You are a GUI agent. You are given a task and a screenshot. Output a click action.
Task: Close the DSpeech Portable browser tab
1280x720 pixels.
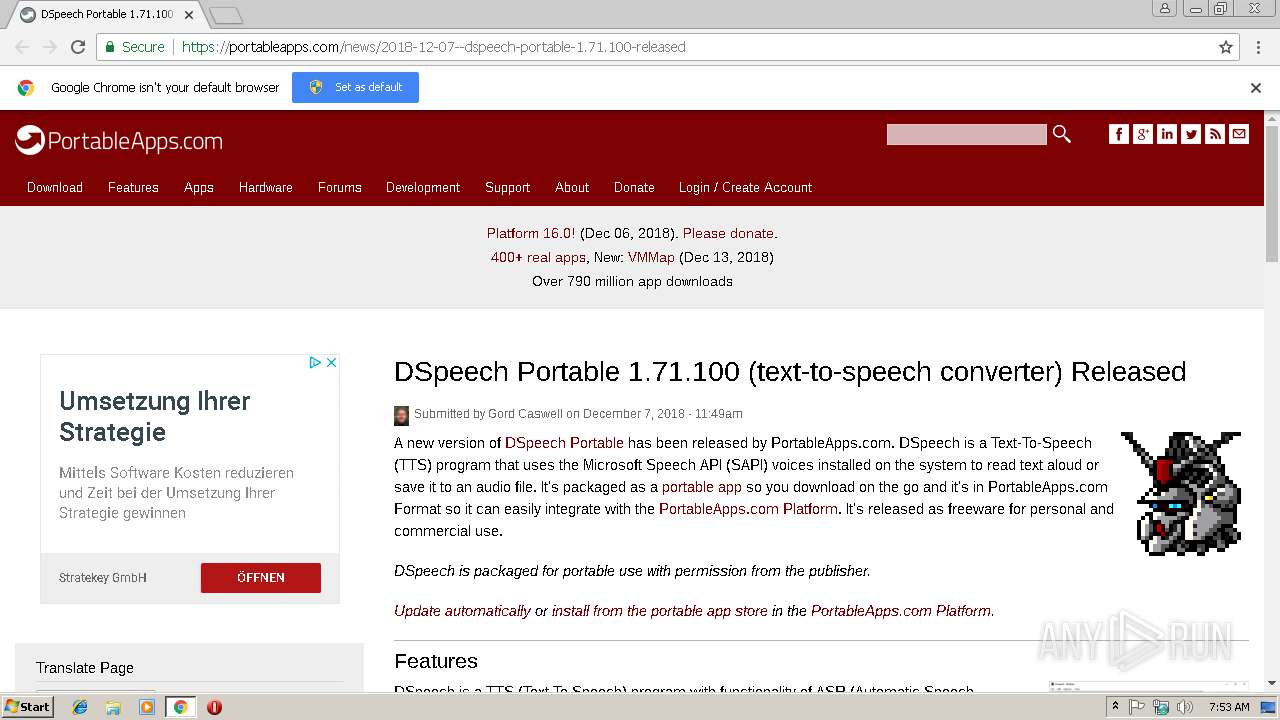[x=189, y=15]
